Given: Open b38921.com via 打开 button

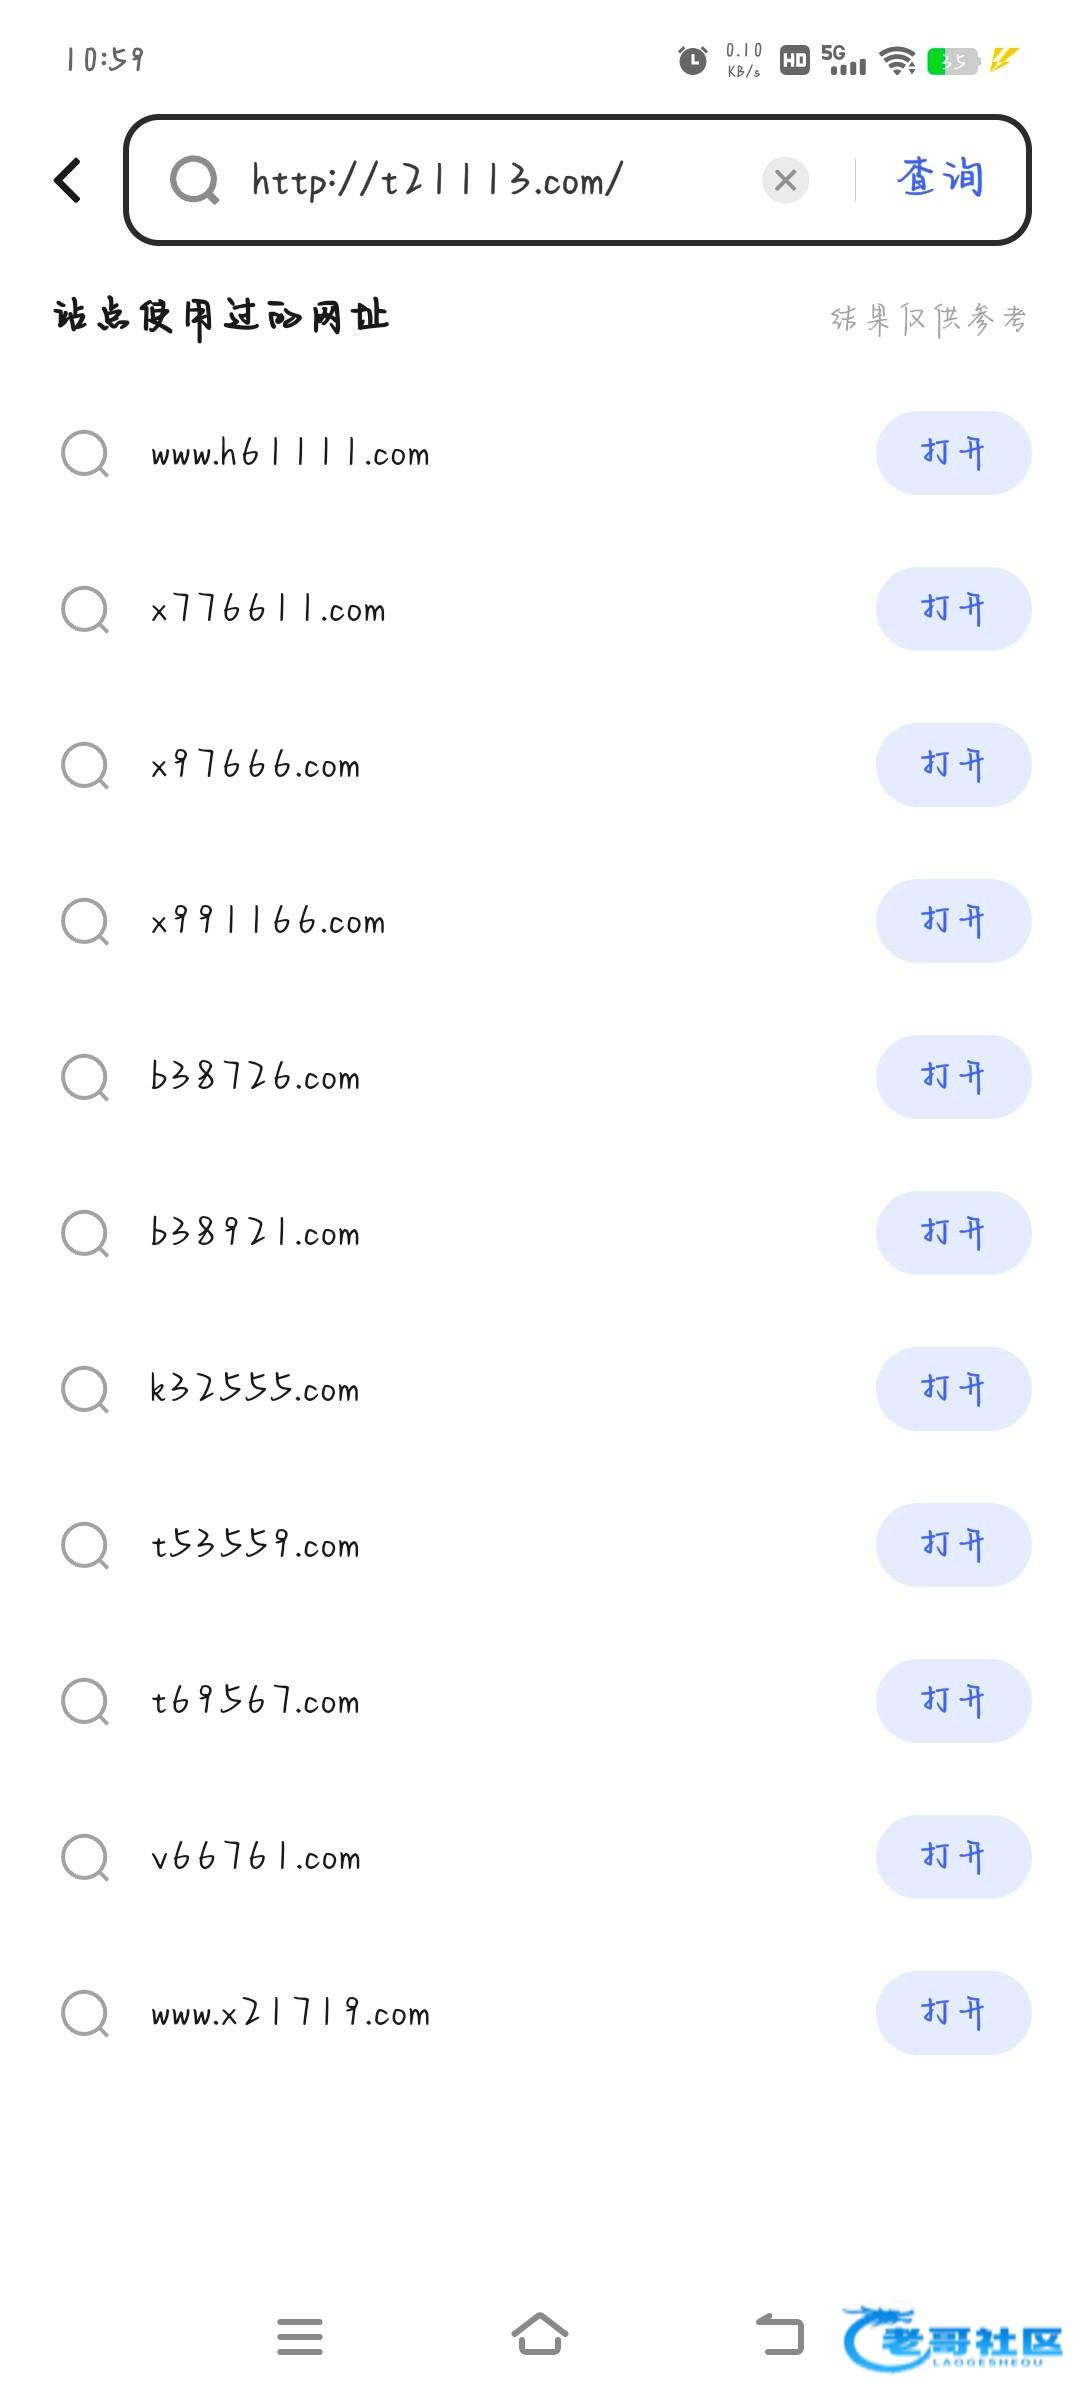Looking at the screenshot, I should coord(953,1233).
